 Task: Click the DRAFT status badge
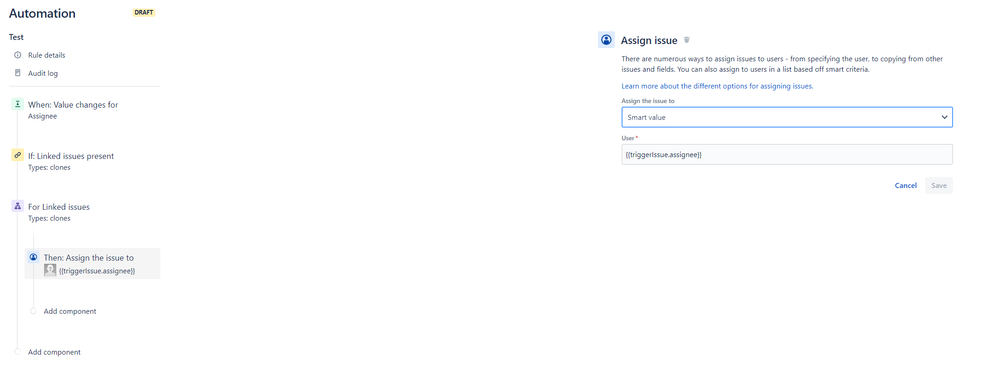pyautogui.click(x=144, y=13)
